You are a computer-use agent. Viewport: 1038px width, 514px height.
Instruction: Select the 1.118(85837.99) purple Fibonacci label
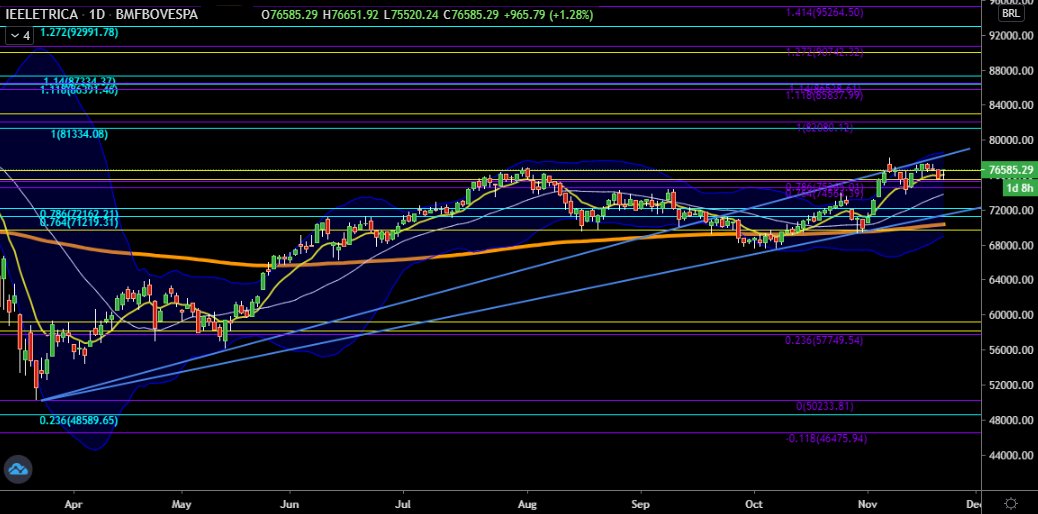coord(824,96)
